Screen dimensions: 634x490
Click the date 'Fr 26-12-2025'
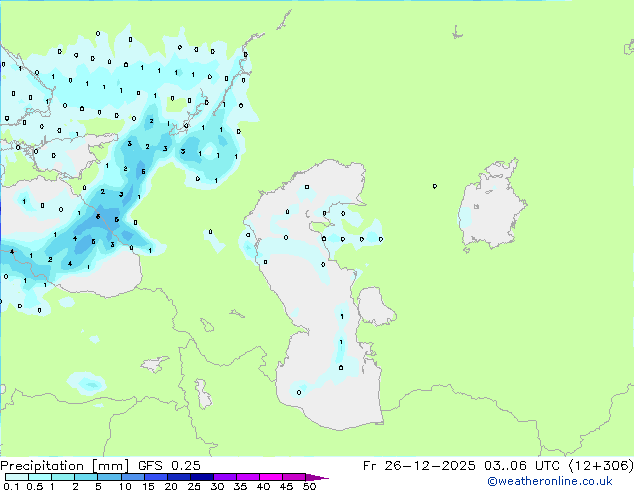click(419, 466)
